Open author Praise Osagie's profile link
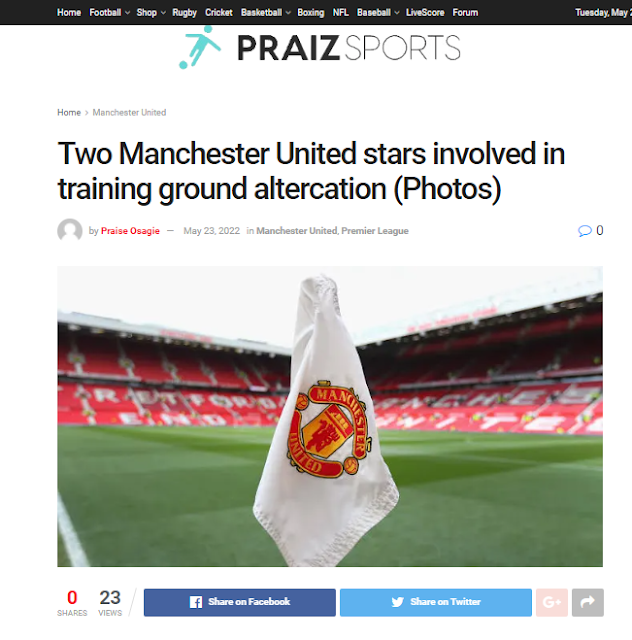Viewport: 632px width, 640px height. tap(130, 231)
